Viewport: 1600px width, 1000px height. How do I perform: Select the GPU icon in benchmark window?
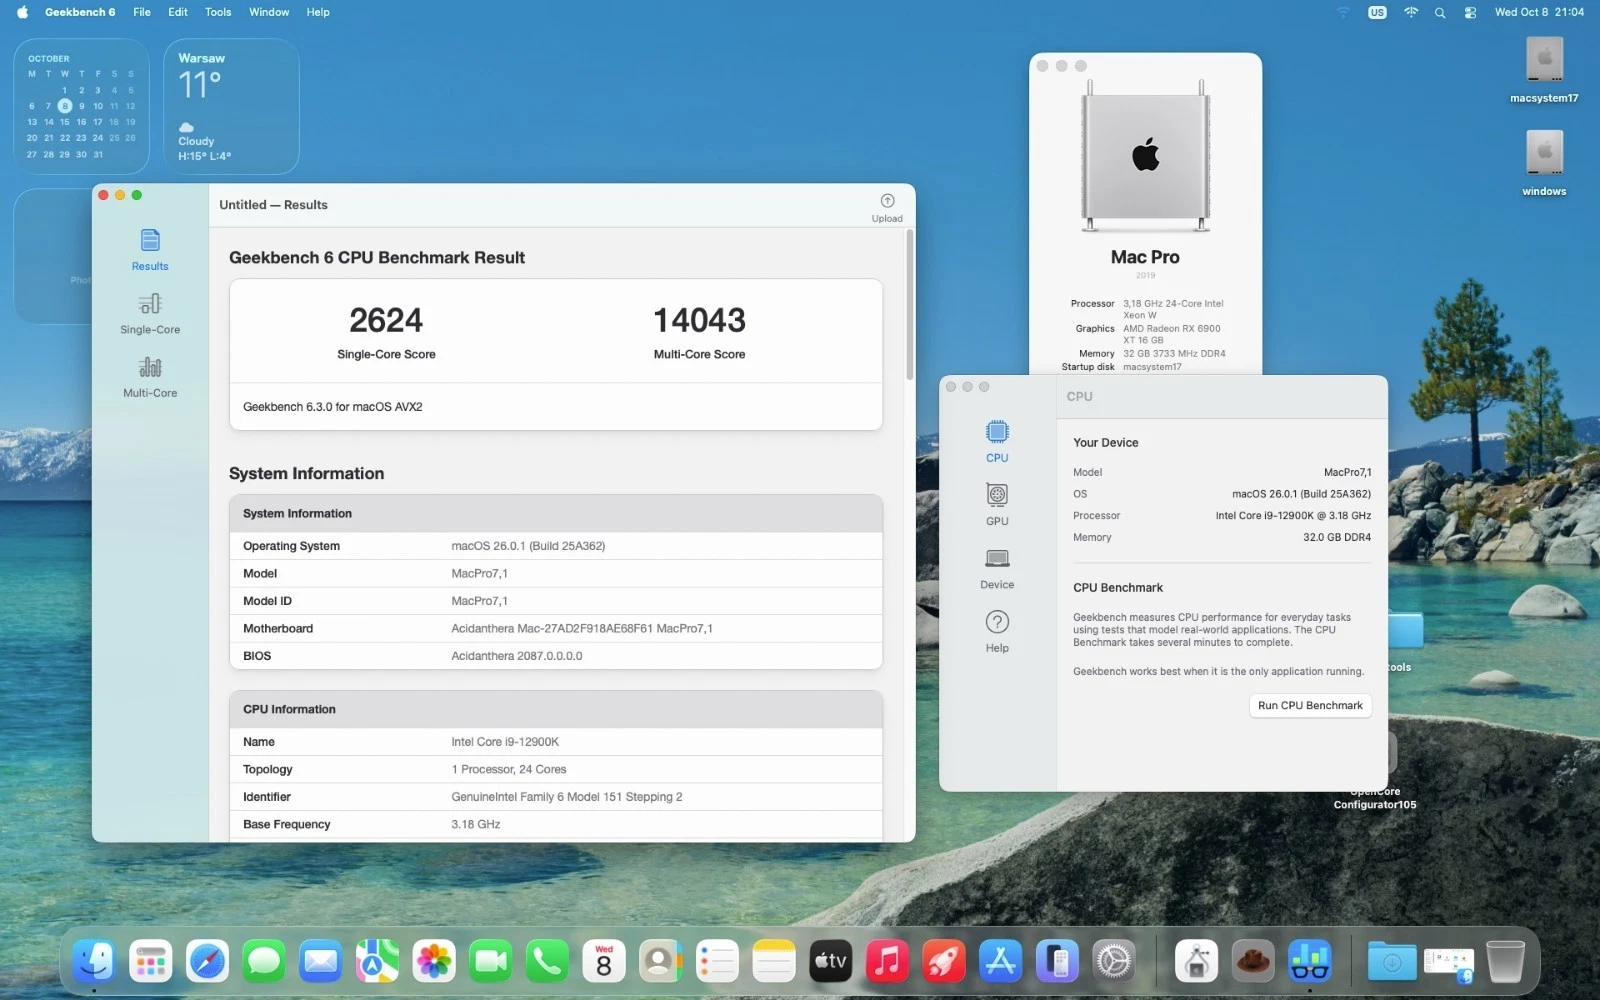pyautogui.click(x=997, y=504)
